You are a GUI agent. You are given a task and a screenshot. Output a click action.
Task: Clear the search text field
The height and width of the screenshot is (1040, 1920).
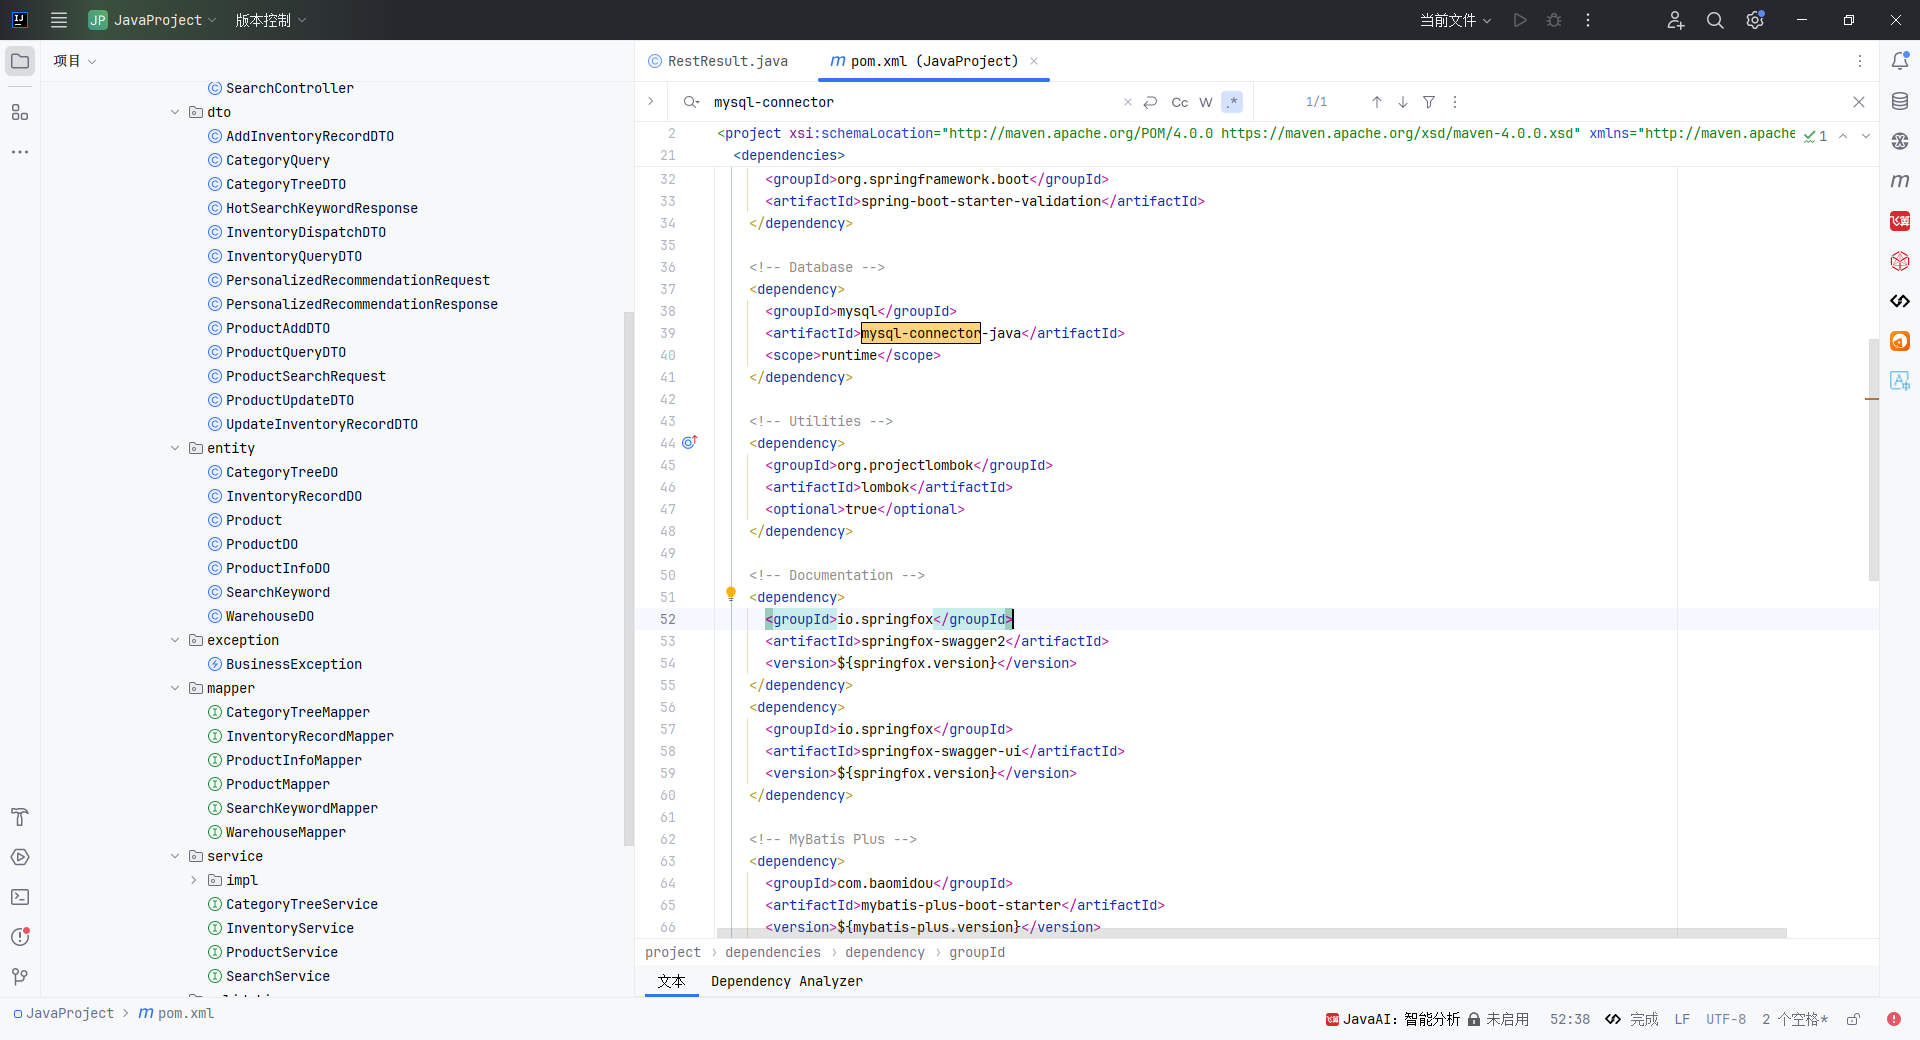[x=1128, y=102]
